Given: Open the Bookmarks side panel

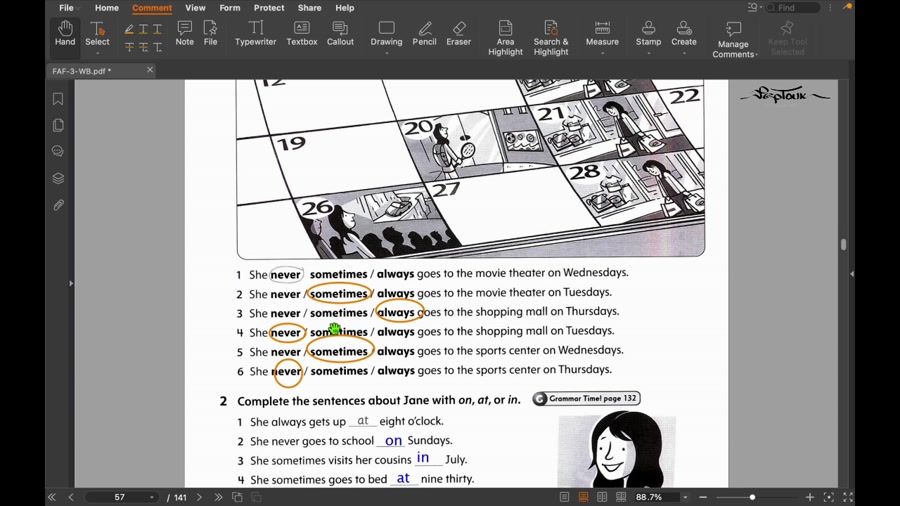Looking at the screenshot, I should 58,99.
